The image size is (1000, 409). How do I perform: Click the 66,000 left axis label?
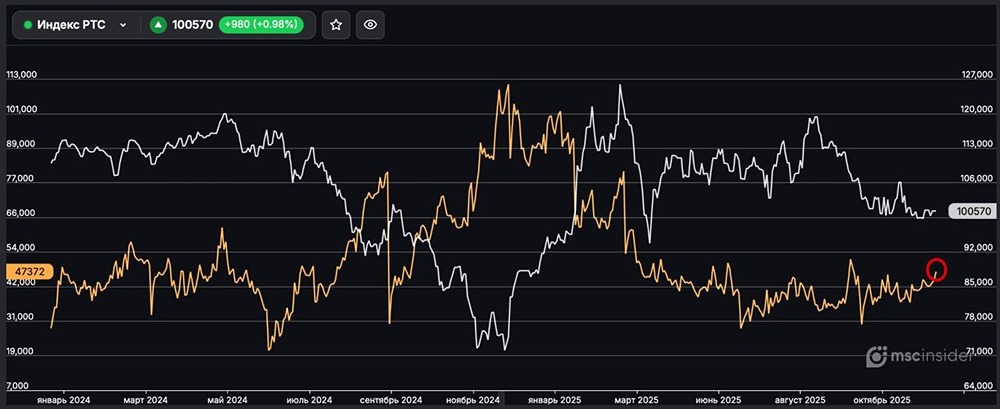21,214
